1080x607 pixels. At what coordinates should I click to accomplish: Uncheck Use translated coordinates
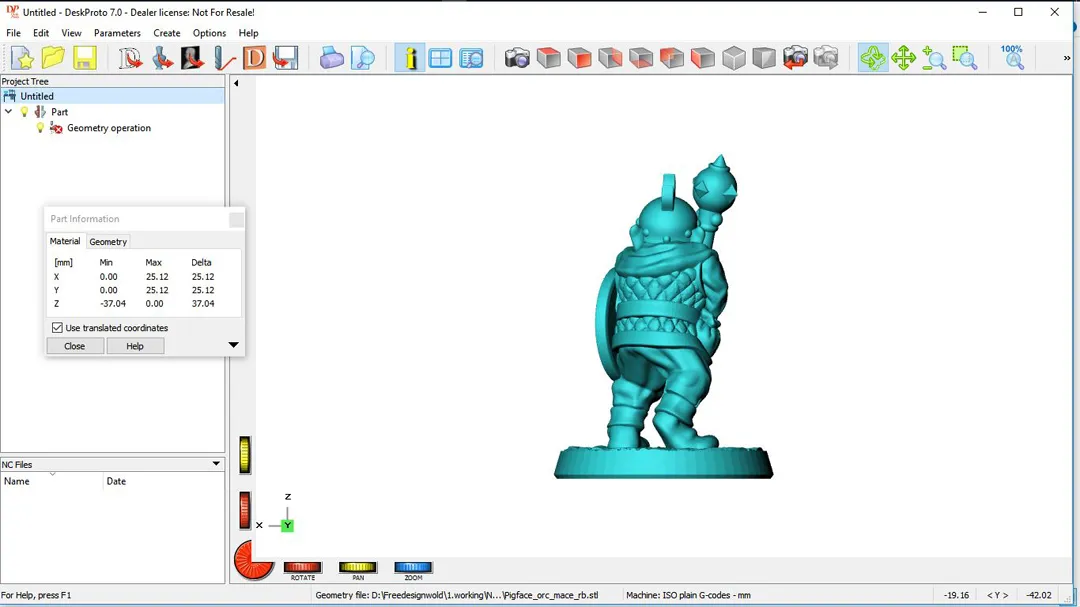point(57,328)
